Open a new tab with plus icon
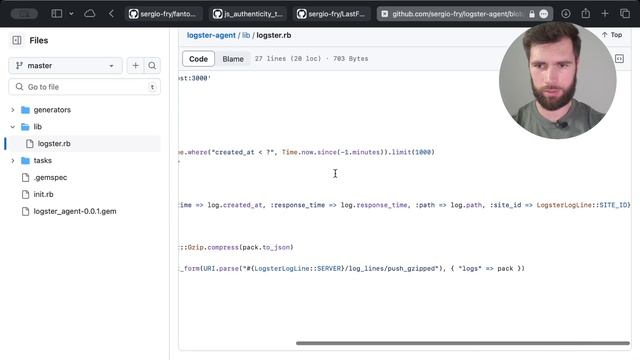640x360 pixels. click(605, 13)
